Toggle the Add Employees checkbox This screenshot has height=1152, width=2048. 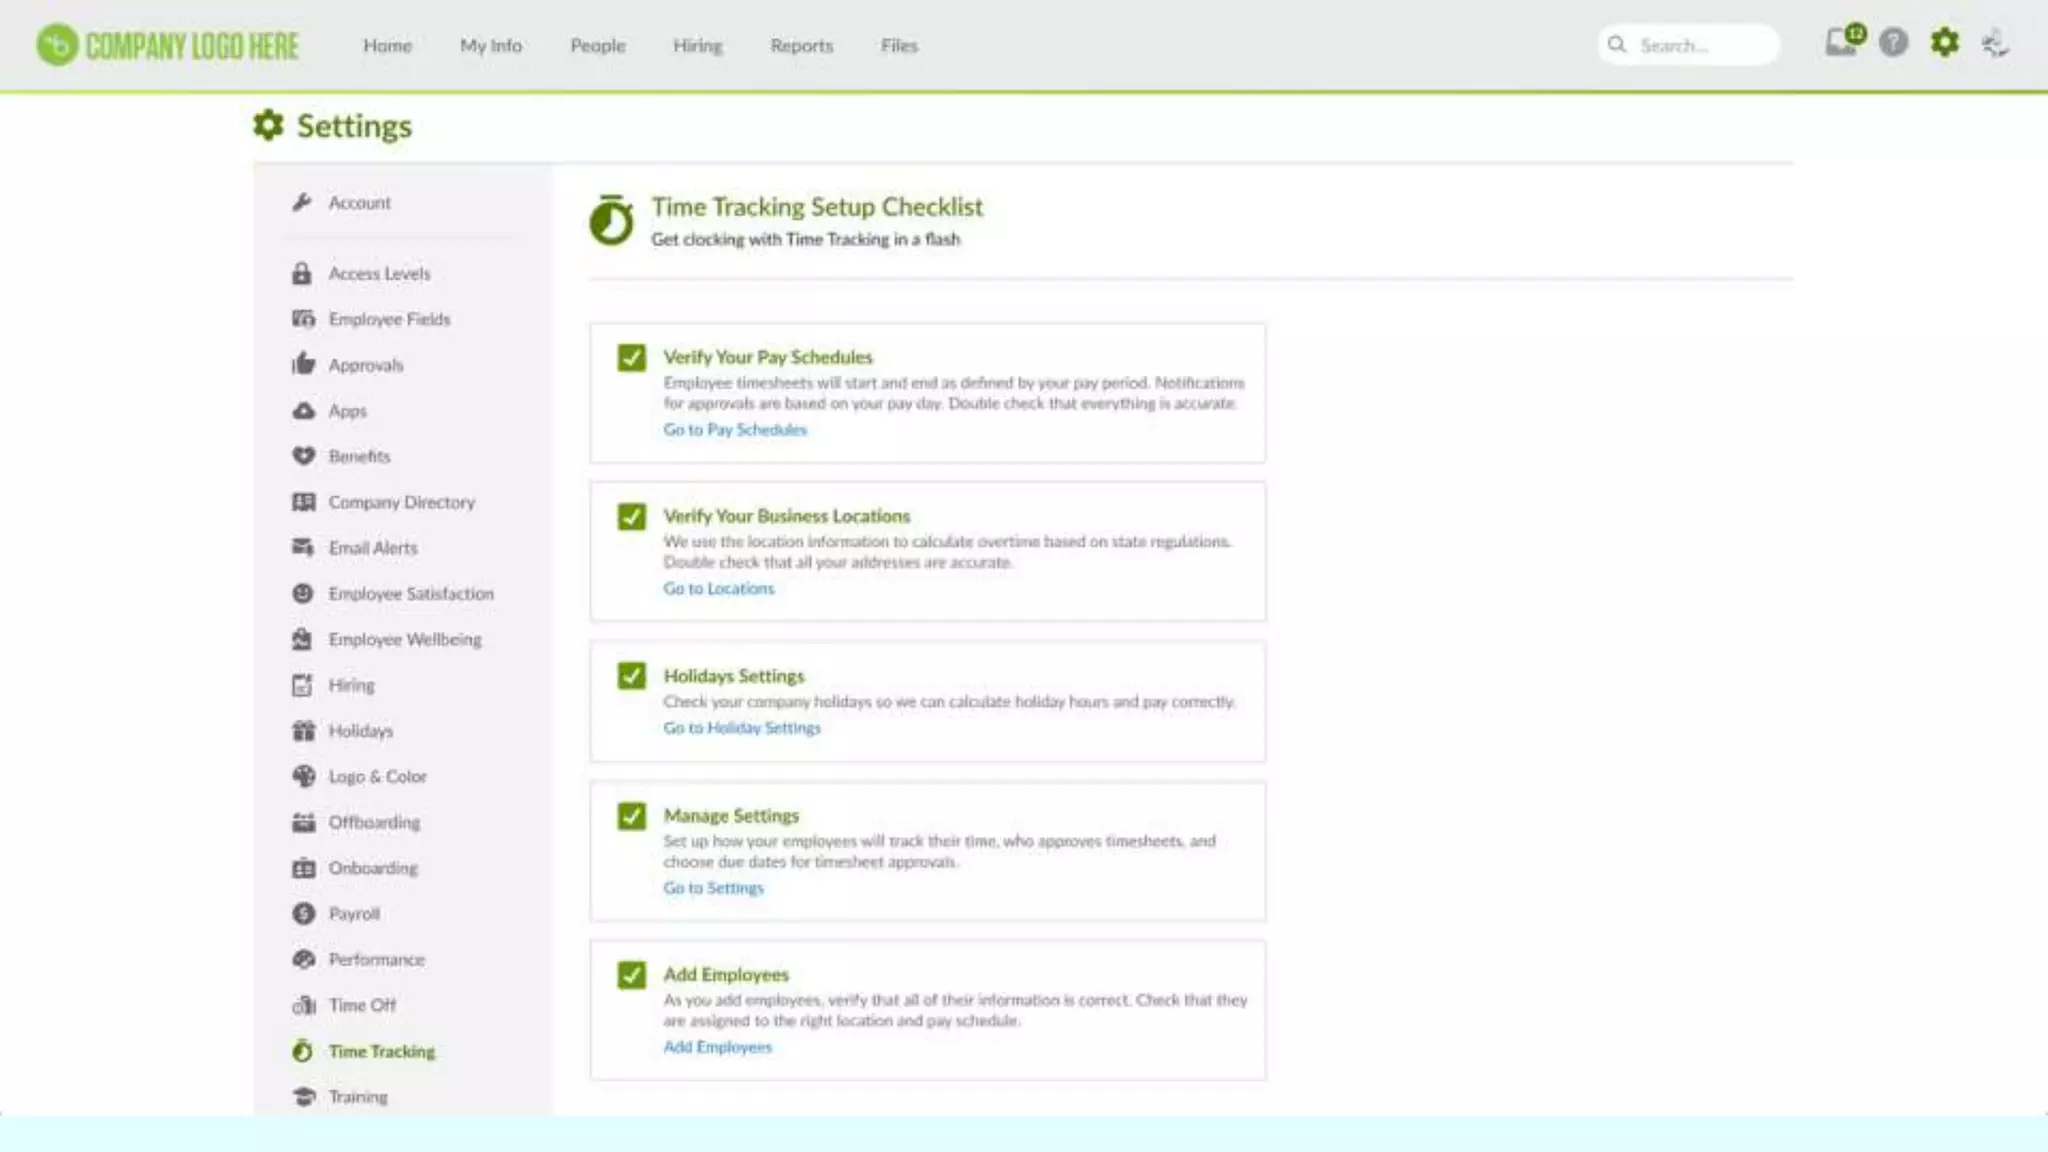(x=631, y=975)
